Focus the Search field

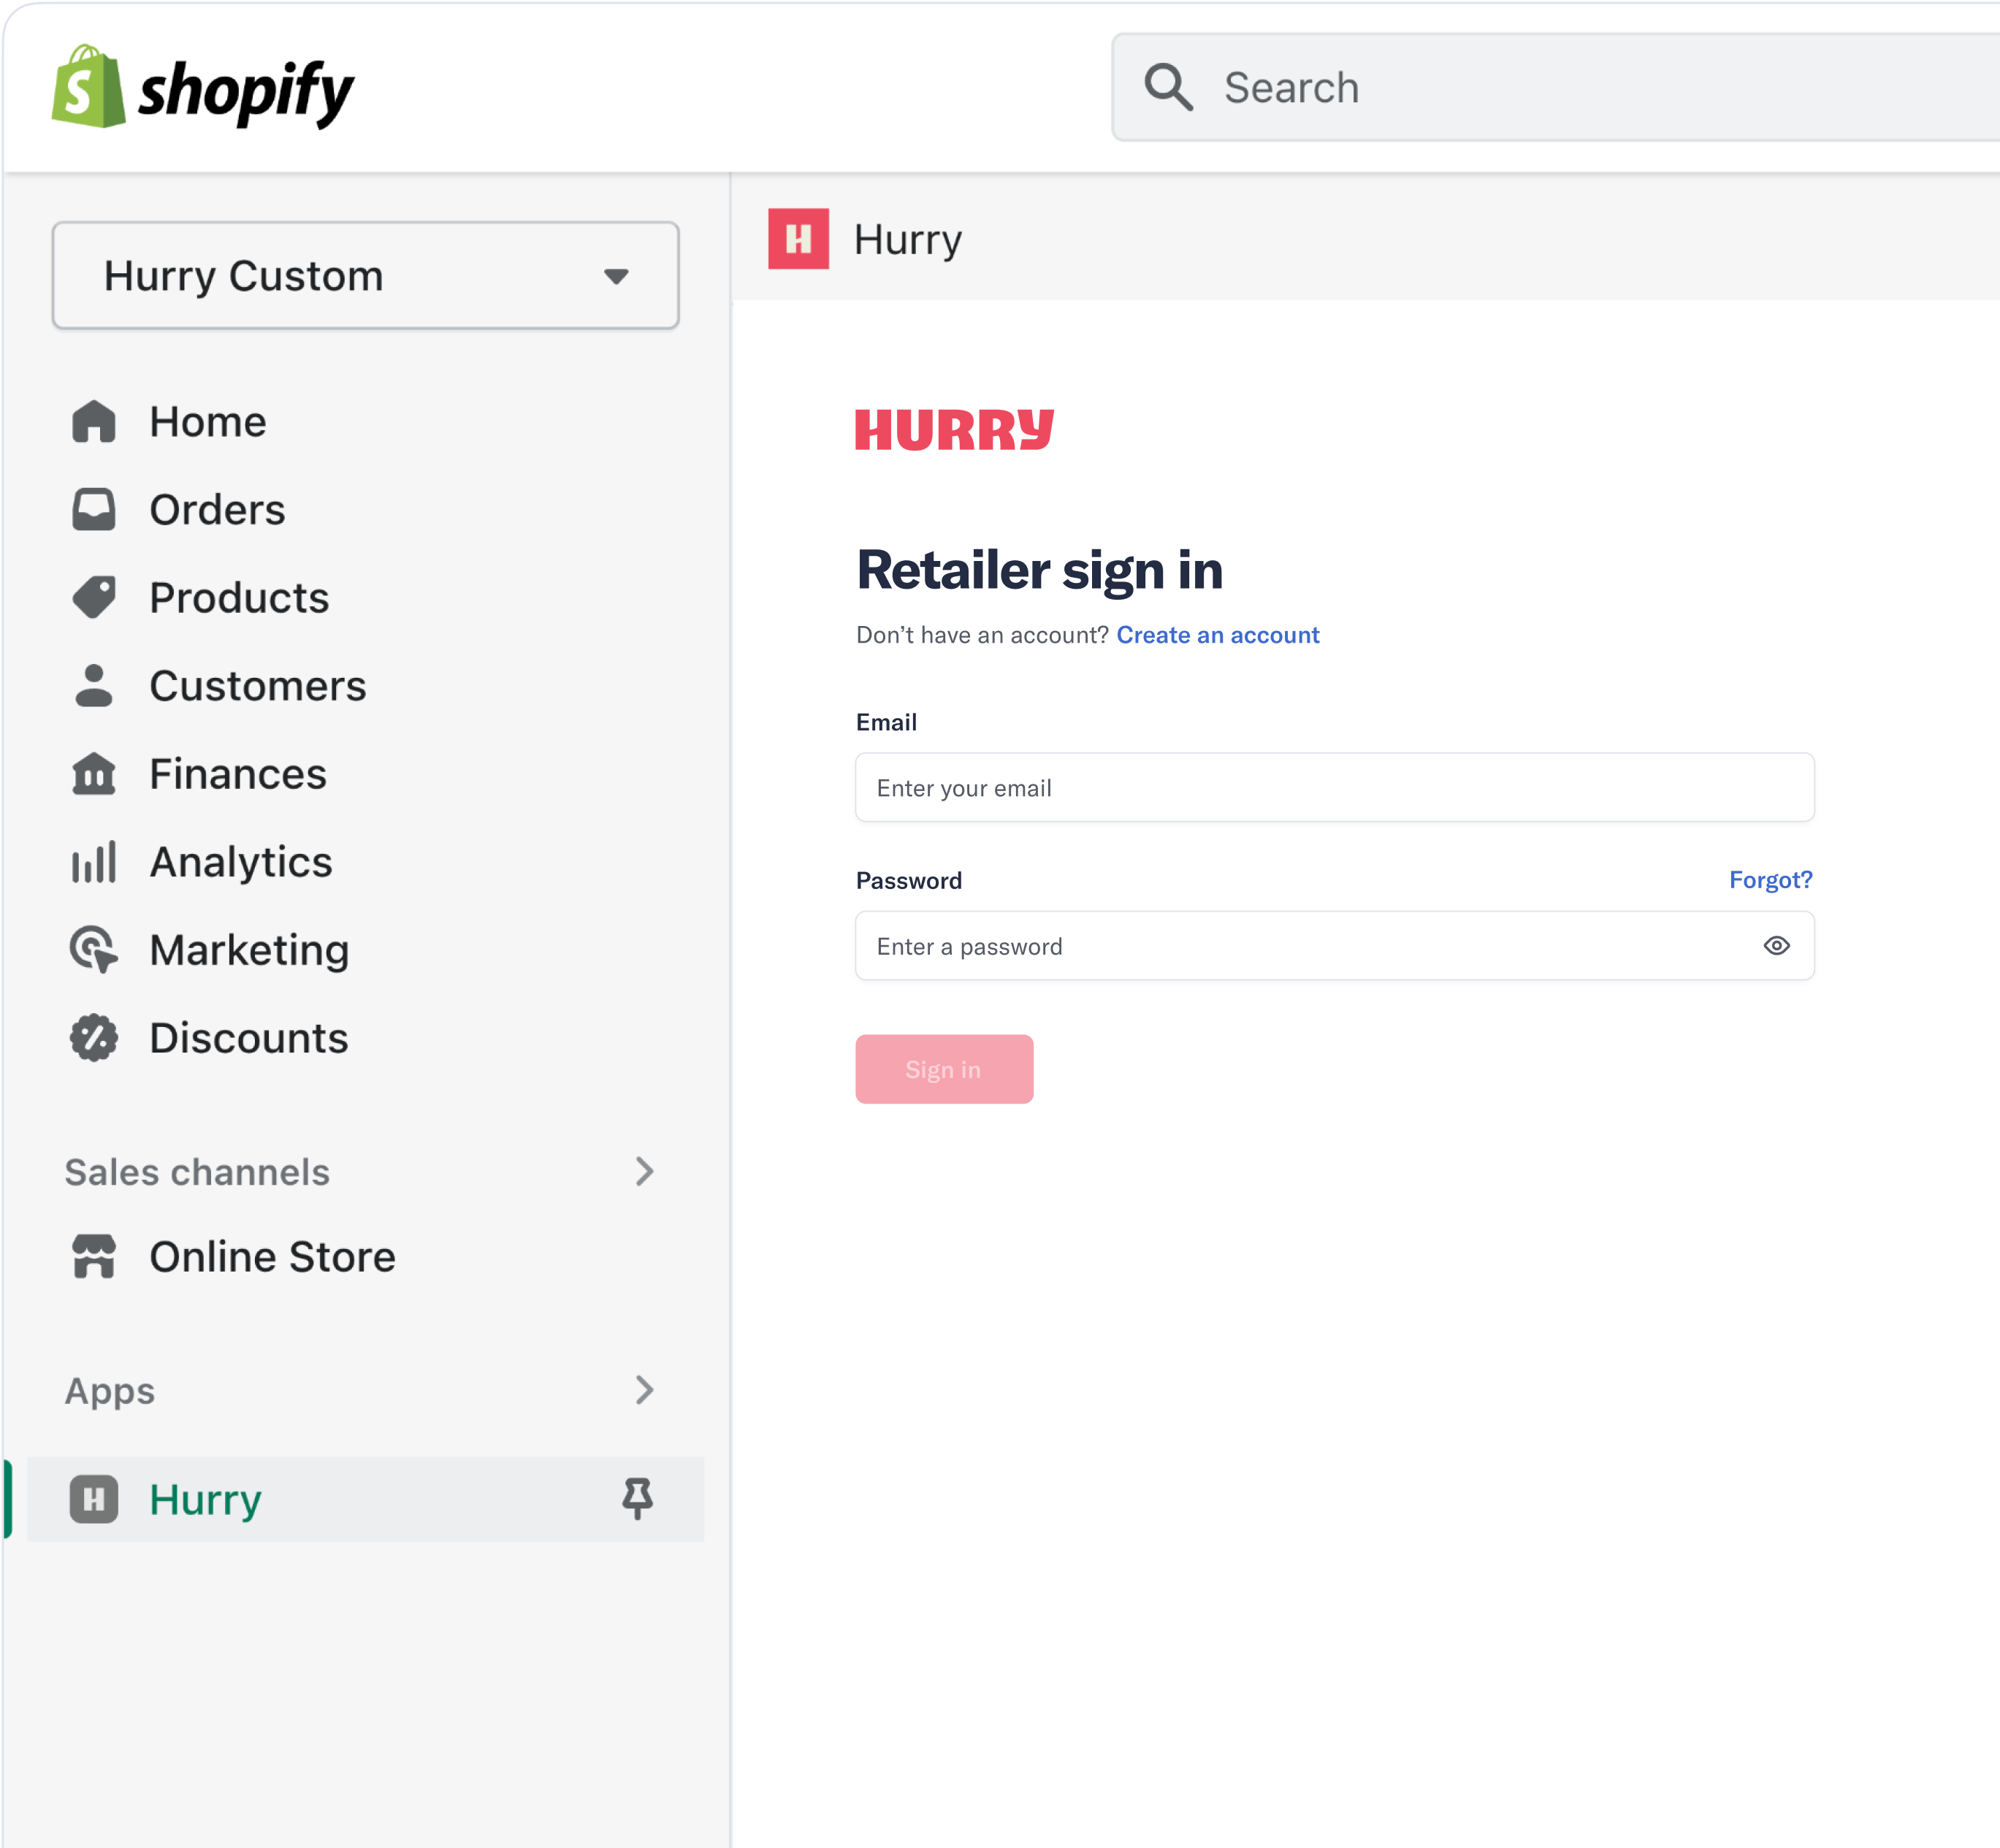[1556, 87]
